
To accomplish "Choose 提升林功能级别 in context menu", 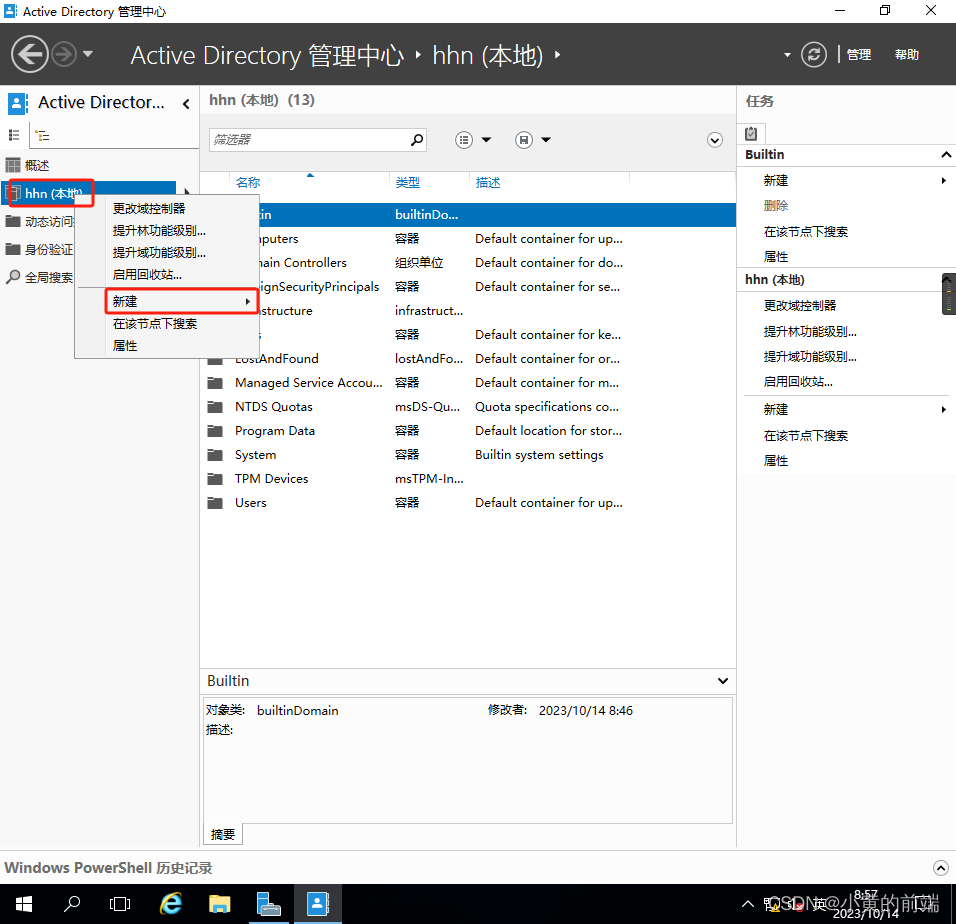I will [159, 230].
